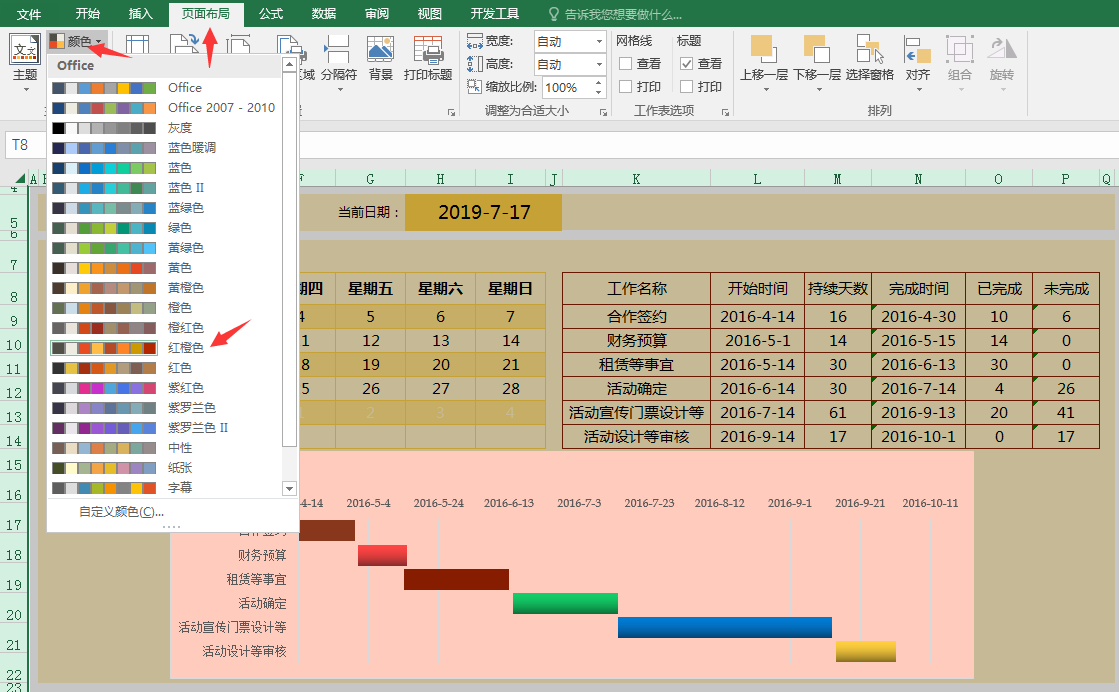The height and width of the screenshot is (692, 1119).
Task: Open 工作表选项 dialog launcher
Action: tap(725, 112)
